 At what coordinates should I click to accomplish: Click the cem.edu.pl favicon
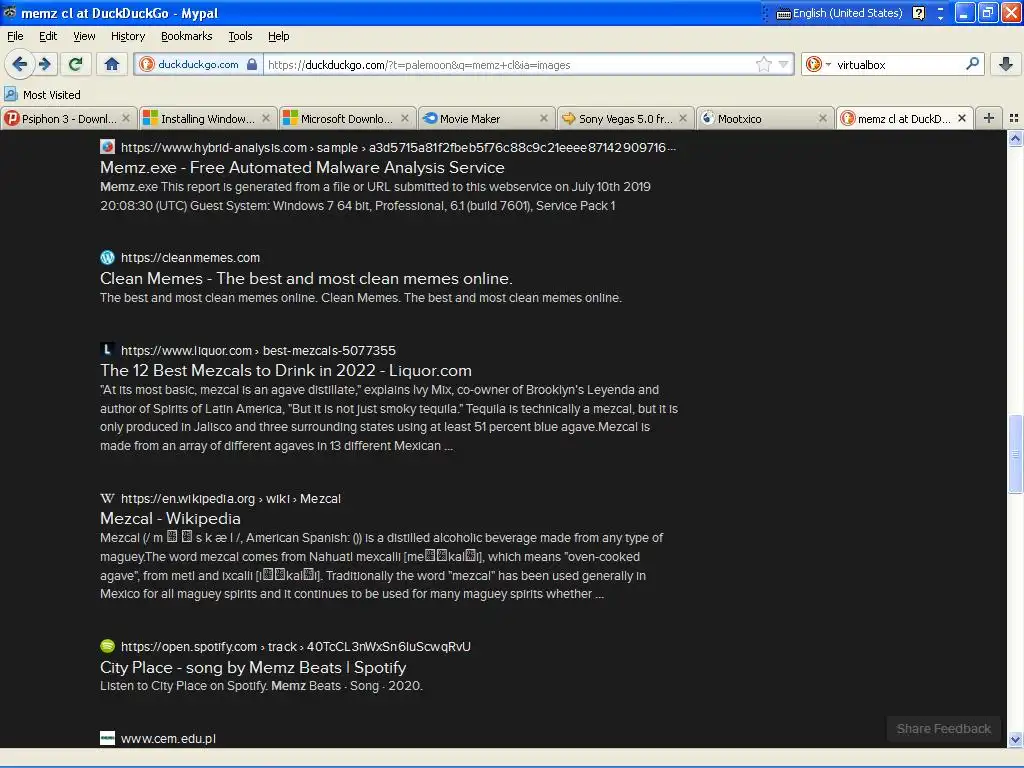(108, 738)
